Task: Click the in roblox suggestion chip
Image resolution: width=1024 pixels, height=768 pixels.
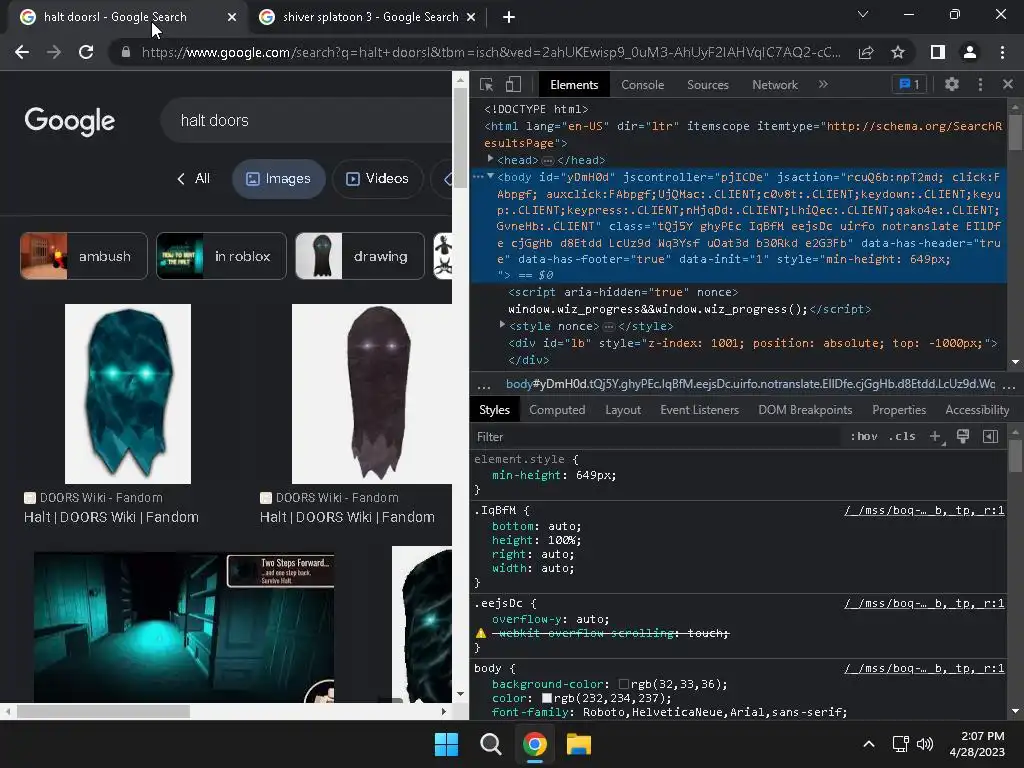Action: 221,256
